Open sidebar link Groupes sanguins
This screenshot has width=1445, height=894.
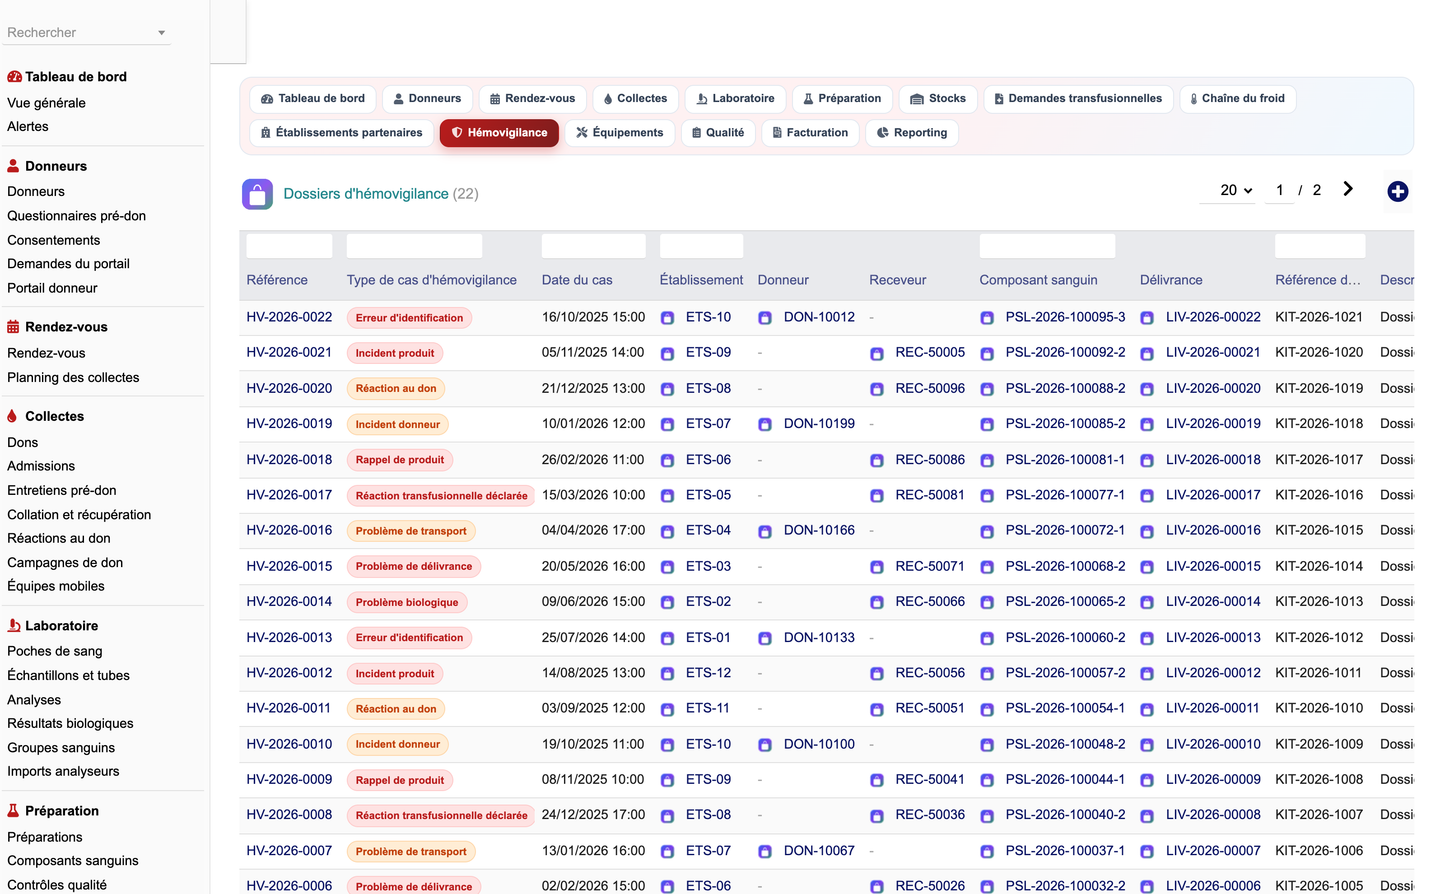click(x=61, y=748)
